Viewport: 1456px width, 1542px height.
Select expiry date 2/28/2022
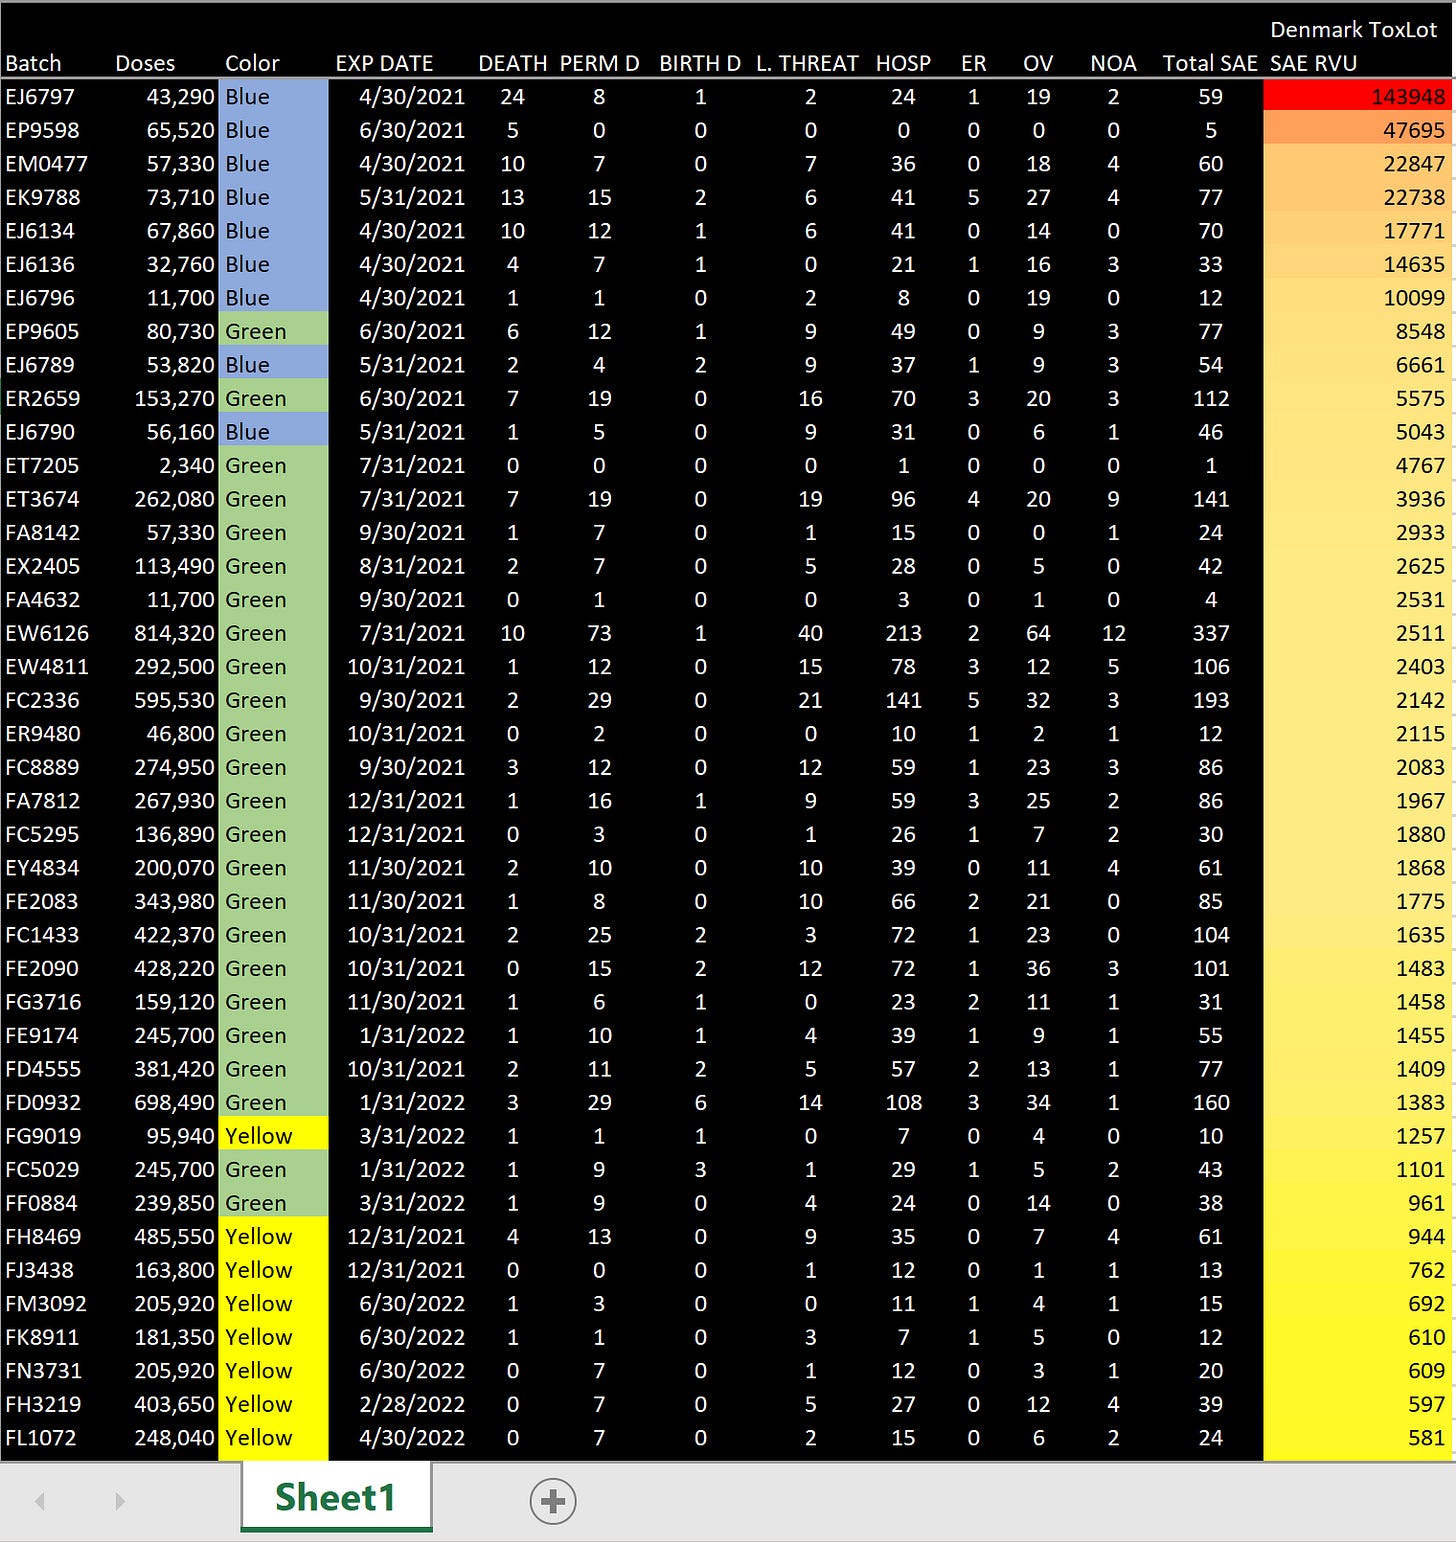pyautogui.click(x=412, y=1404)
